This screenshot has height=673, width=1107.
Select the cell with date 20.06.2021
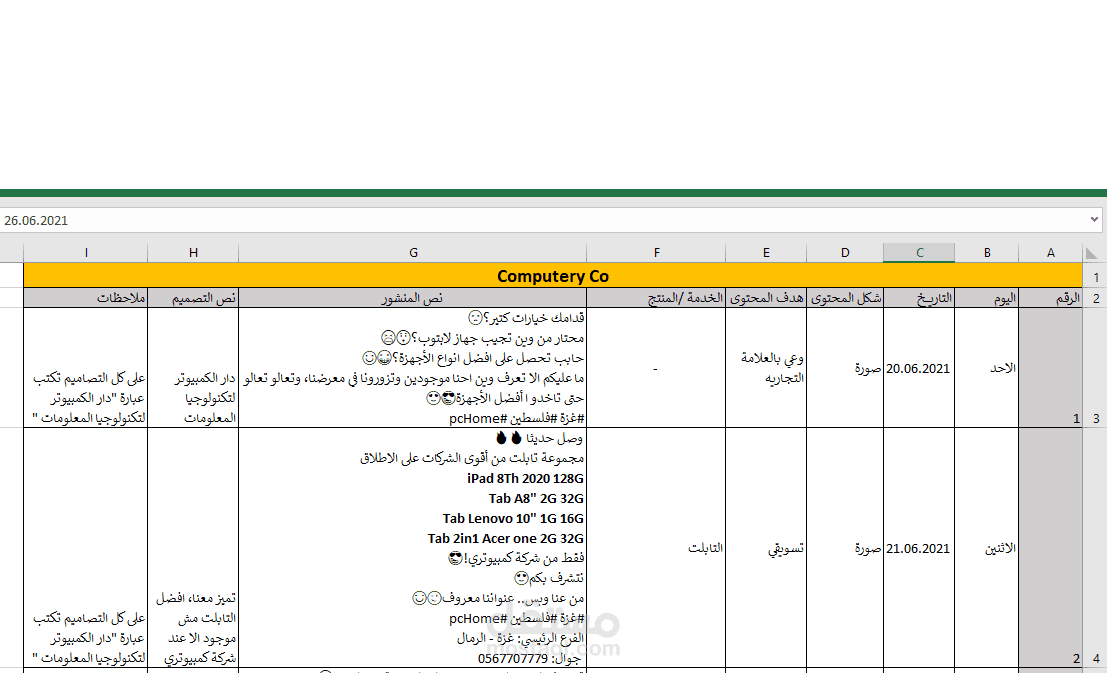point(919,368)
